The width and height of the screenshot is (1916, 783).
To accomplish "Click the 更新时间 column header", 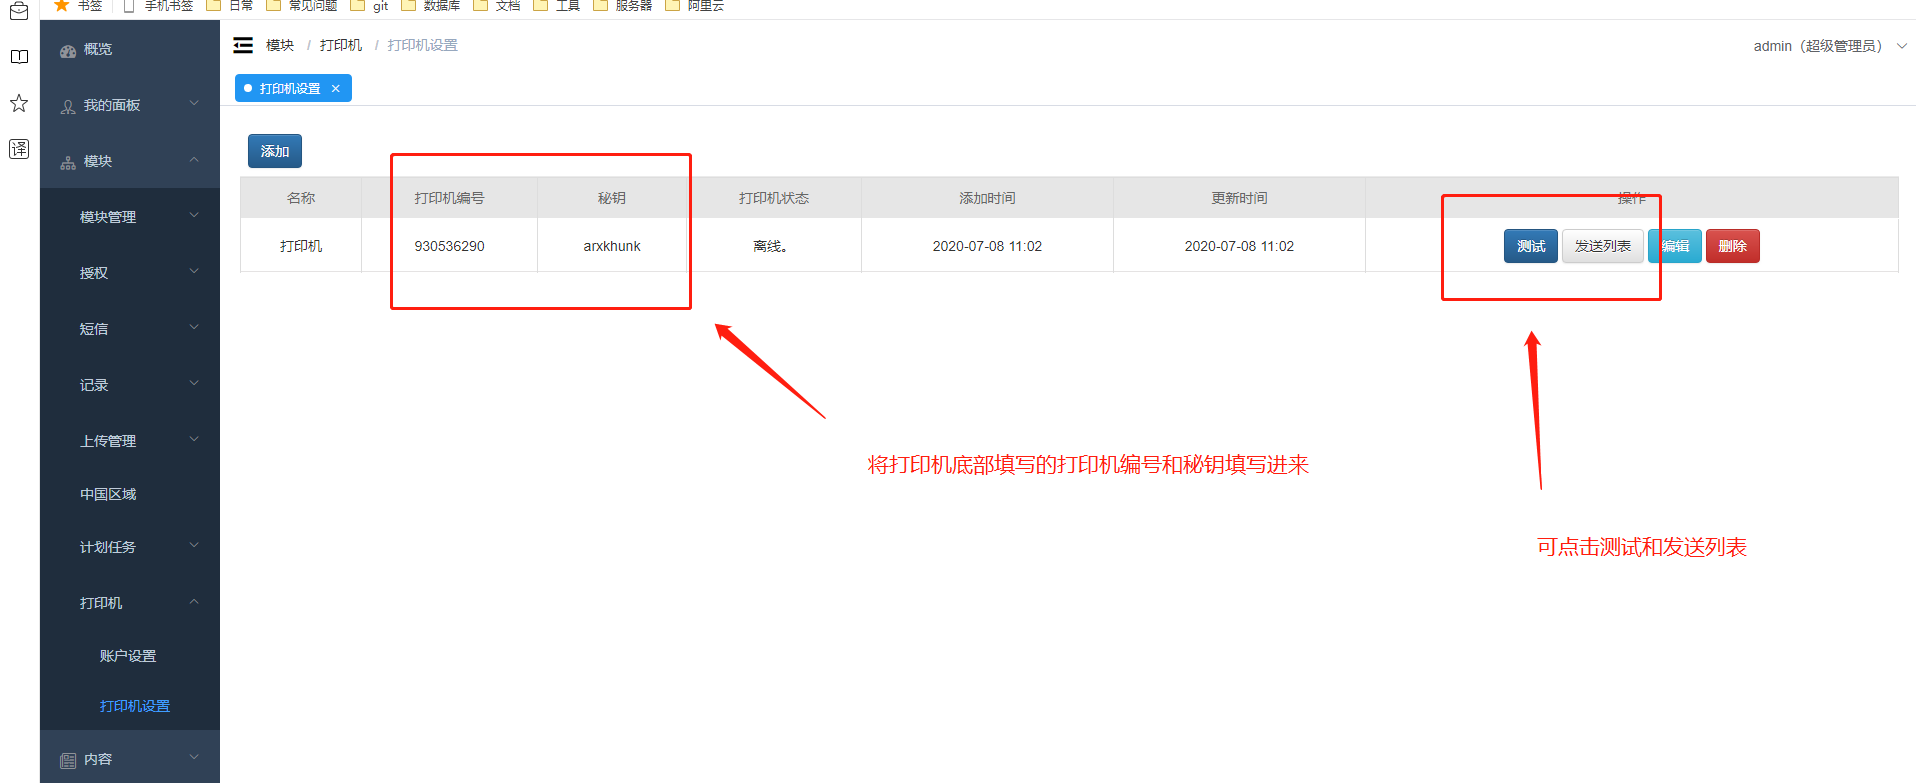I will click(1240, 198).
